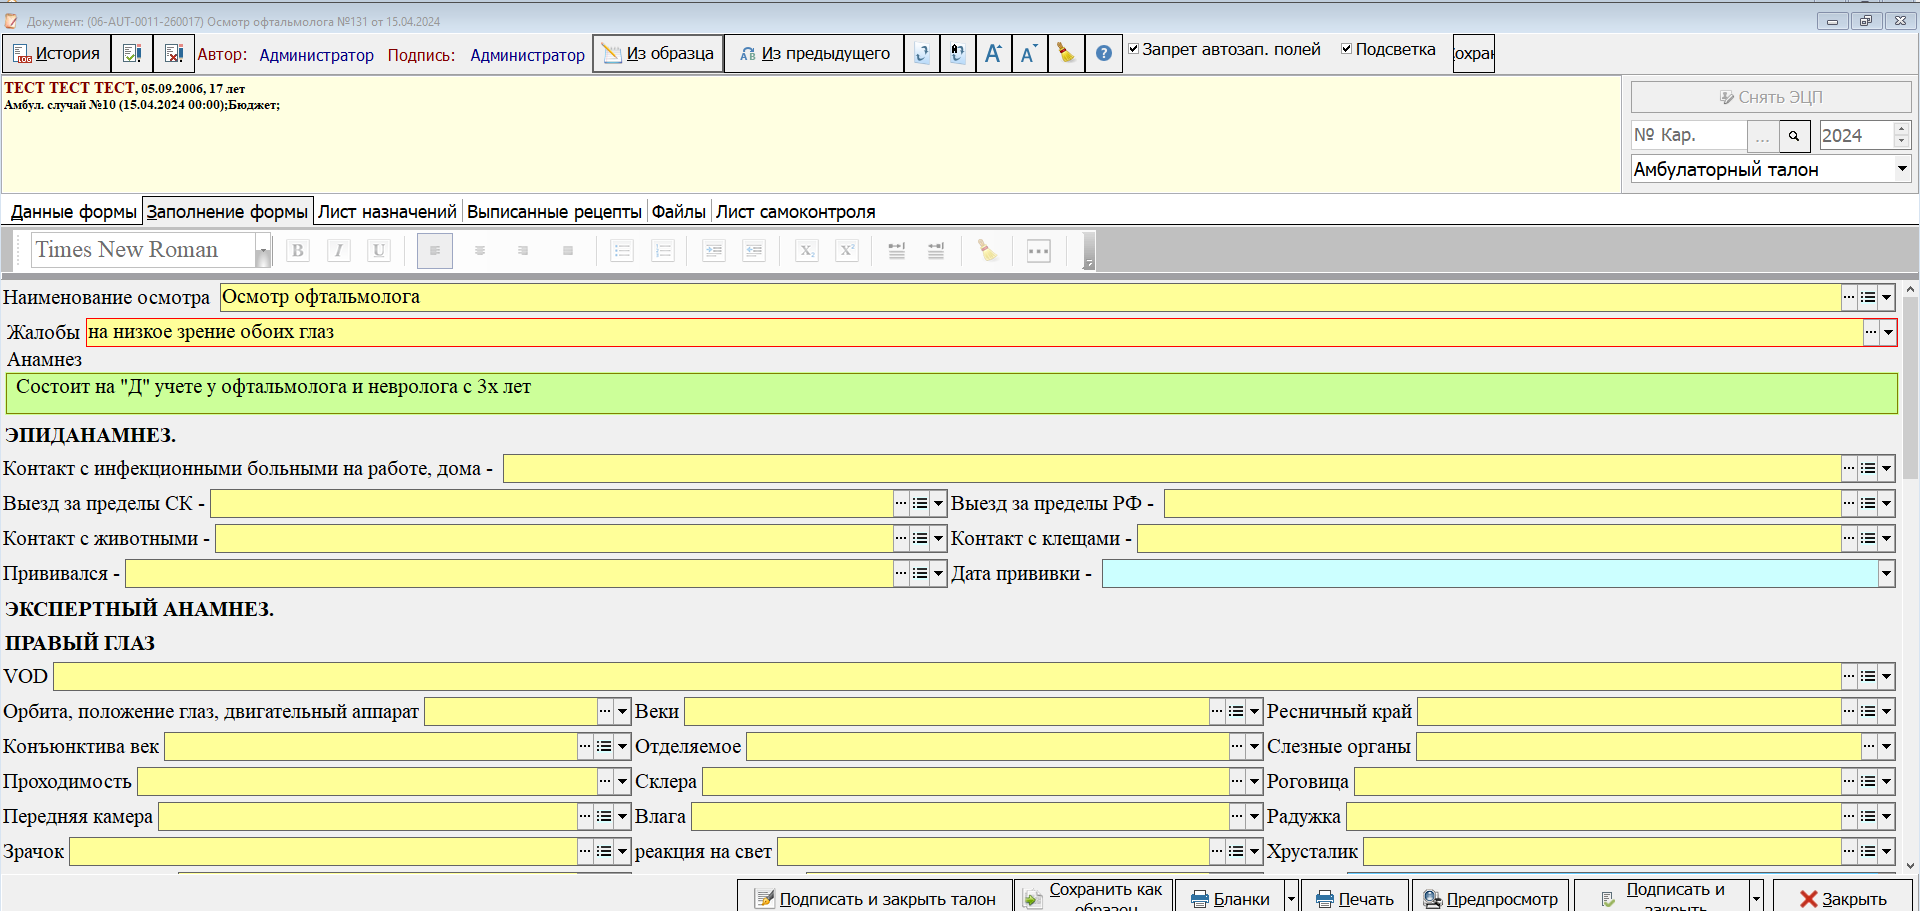The width and height of the screenshot is (1920, 912).
Task: Click the subscript X icon in the text toolbar
Action: [806, 251]
